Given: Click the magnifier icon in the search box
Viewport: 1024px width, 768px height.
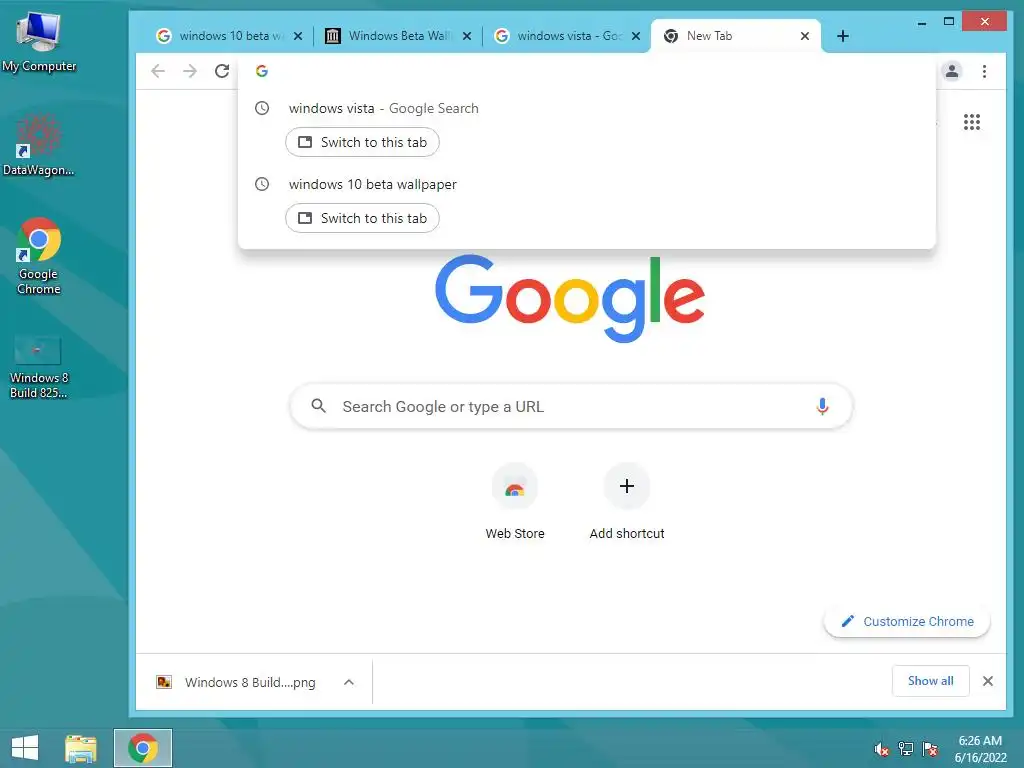Looking at the screenshot, I should click(x=319, y=406).
